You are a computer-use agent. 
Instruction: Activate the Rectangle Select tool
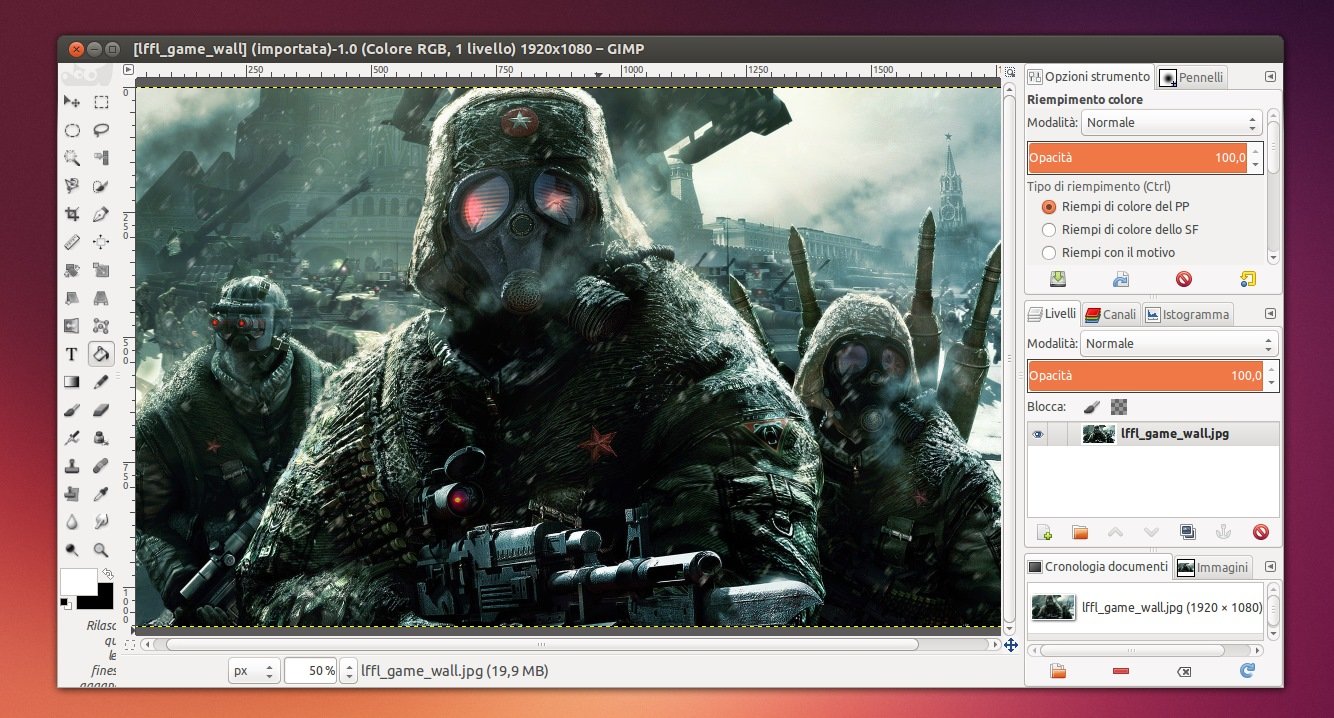coord(101,102)
